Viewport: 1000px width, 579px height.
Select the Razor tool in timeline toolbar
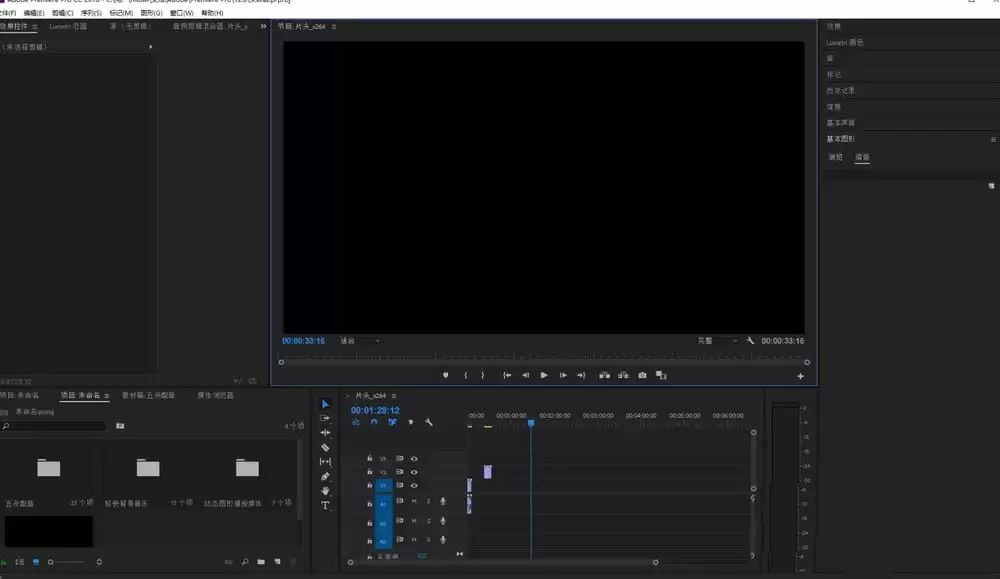[325, 447]
